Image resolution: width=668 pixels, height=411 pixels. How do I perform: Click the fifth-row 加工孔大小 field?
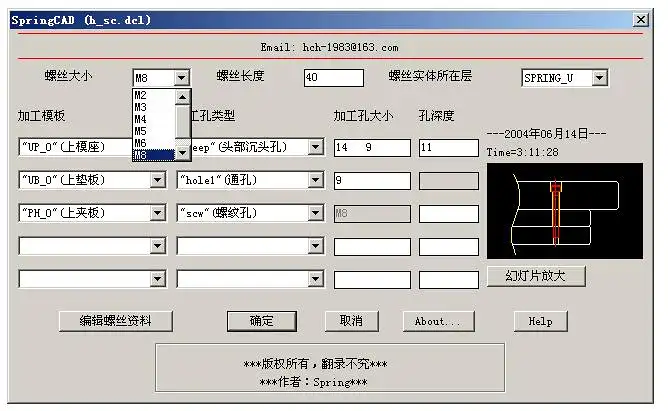click(x=372, y=280)
